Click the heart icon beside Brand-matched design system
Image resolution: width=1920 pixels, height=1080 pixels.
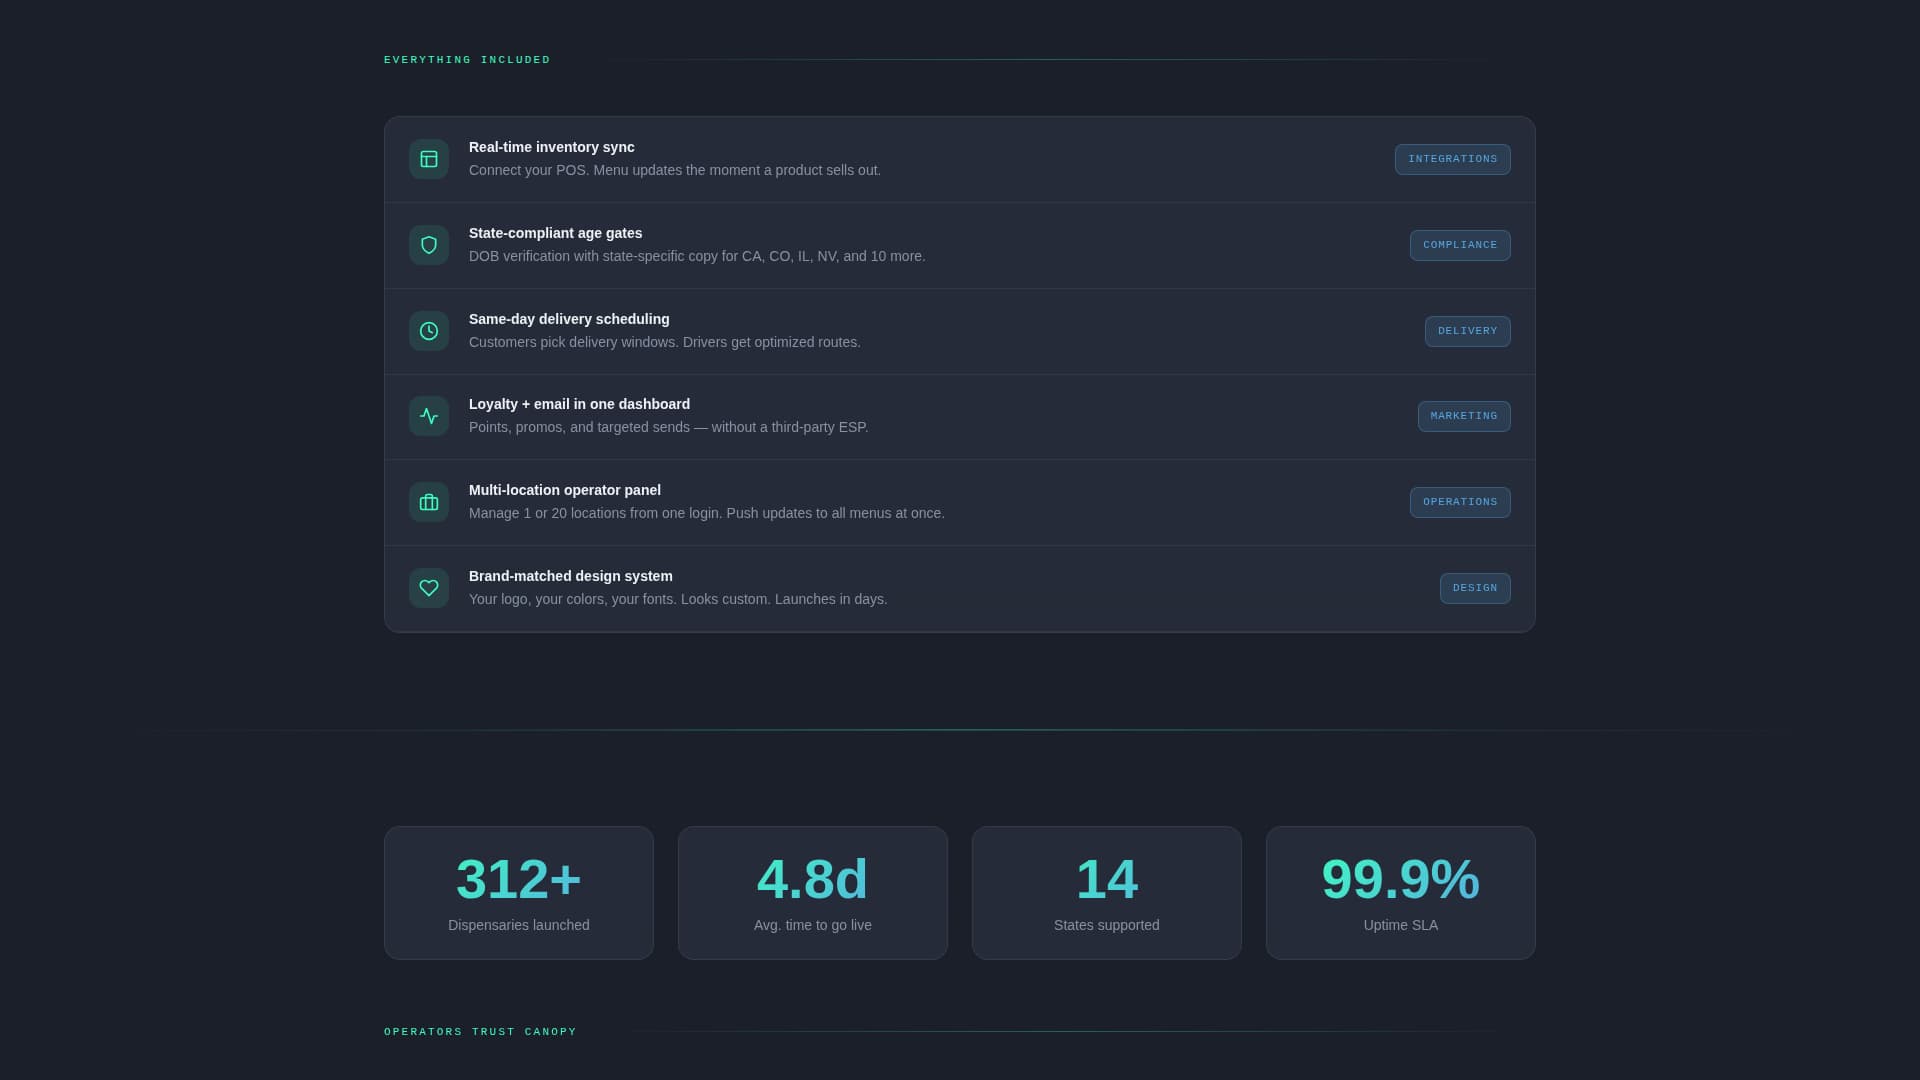pyautogui.click(x=428, y=588)
